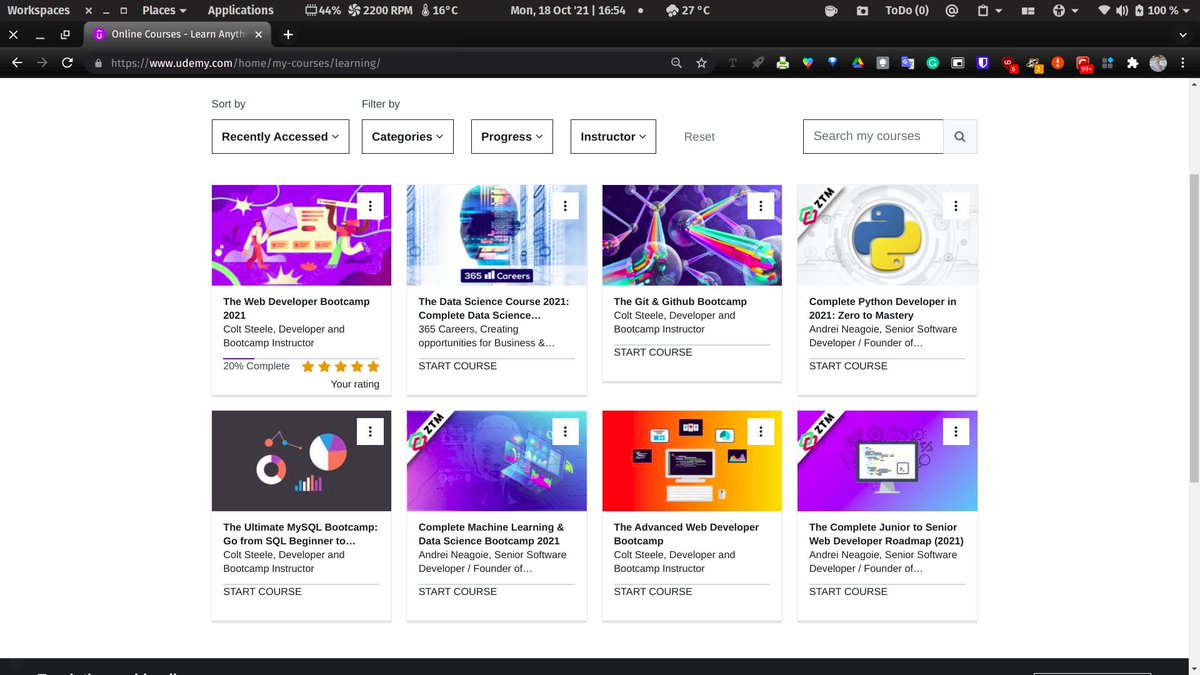Click the 20% Complete progress bar
The height and width of the screenshot is (675, 1200).
(301, 357)
